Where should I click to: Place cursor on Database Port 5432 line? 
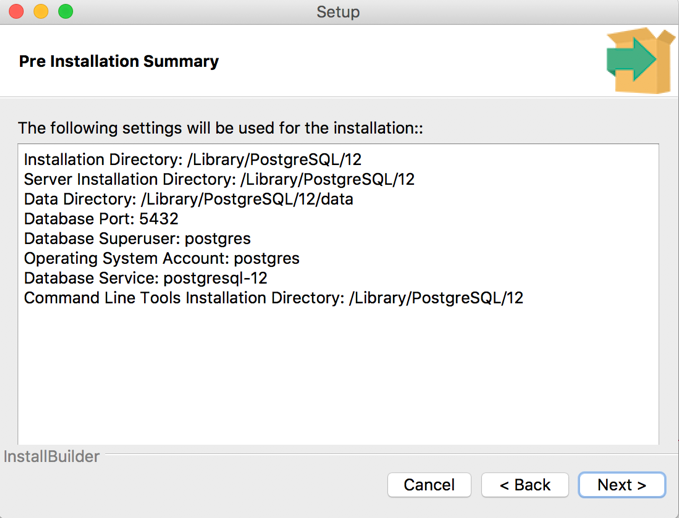tap(101, 219)
